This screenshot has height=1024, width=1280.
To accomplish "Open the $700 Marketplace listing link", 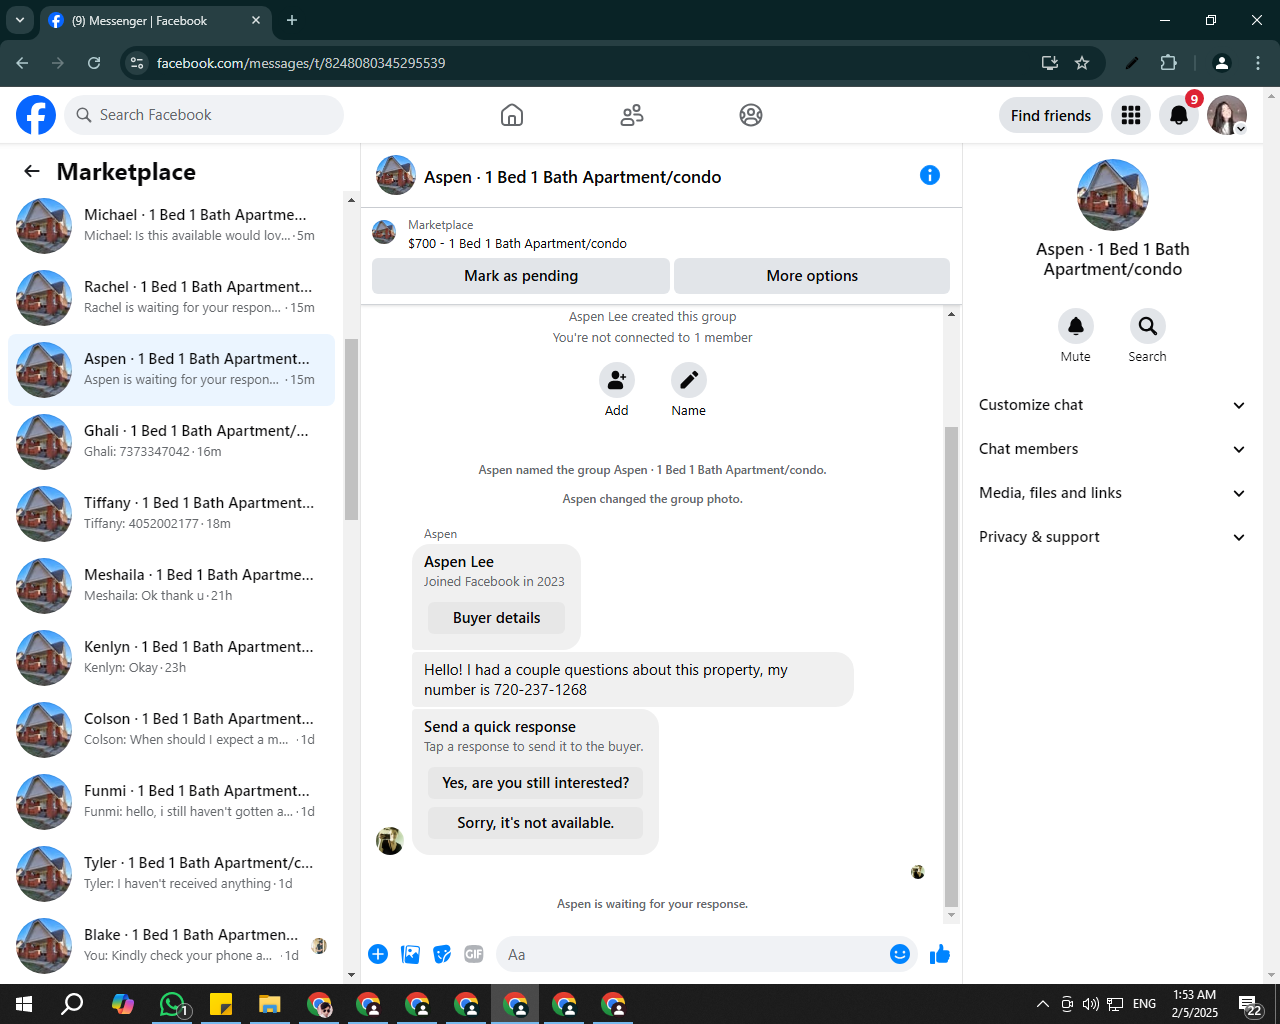I will pyautogui.click(x=517, y=243).
